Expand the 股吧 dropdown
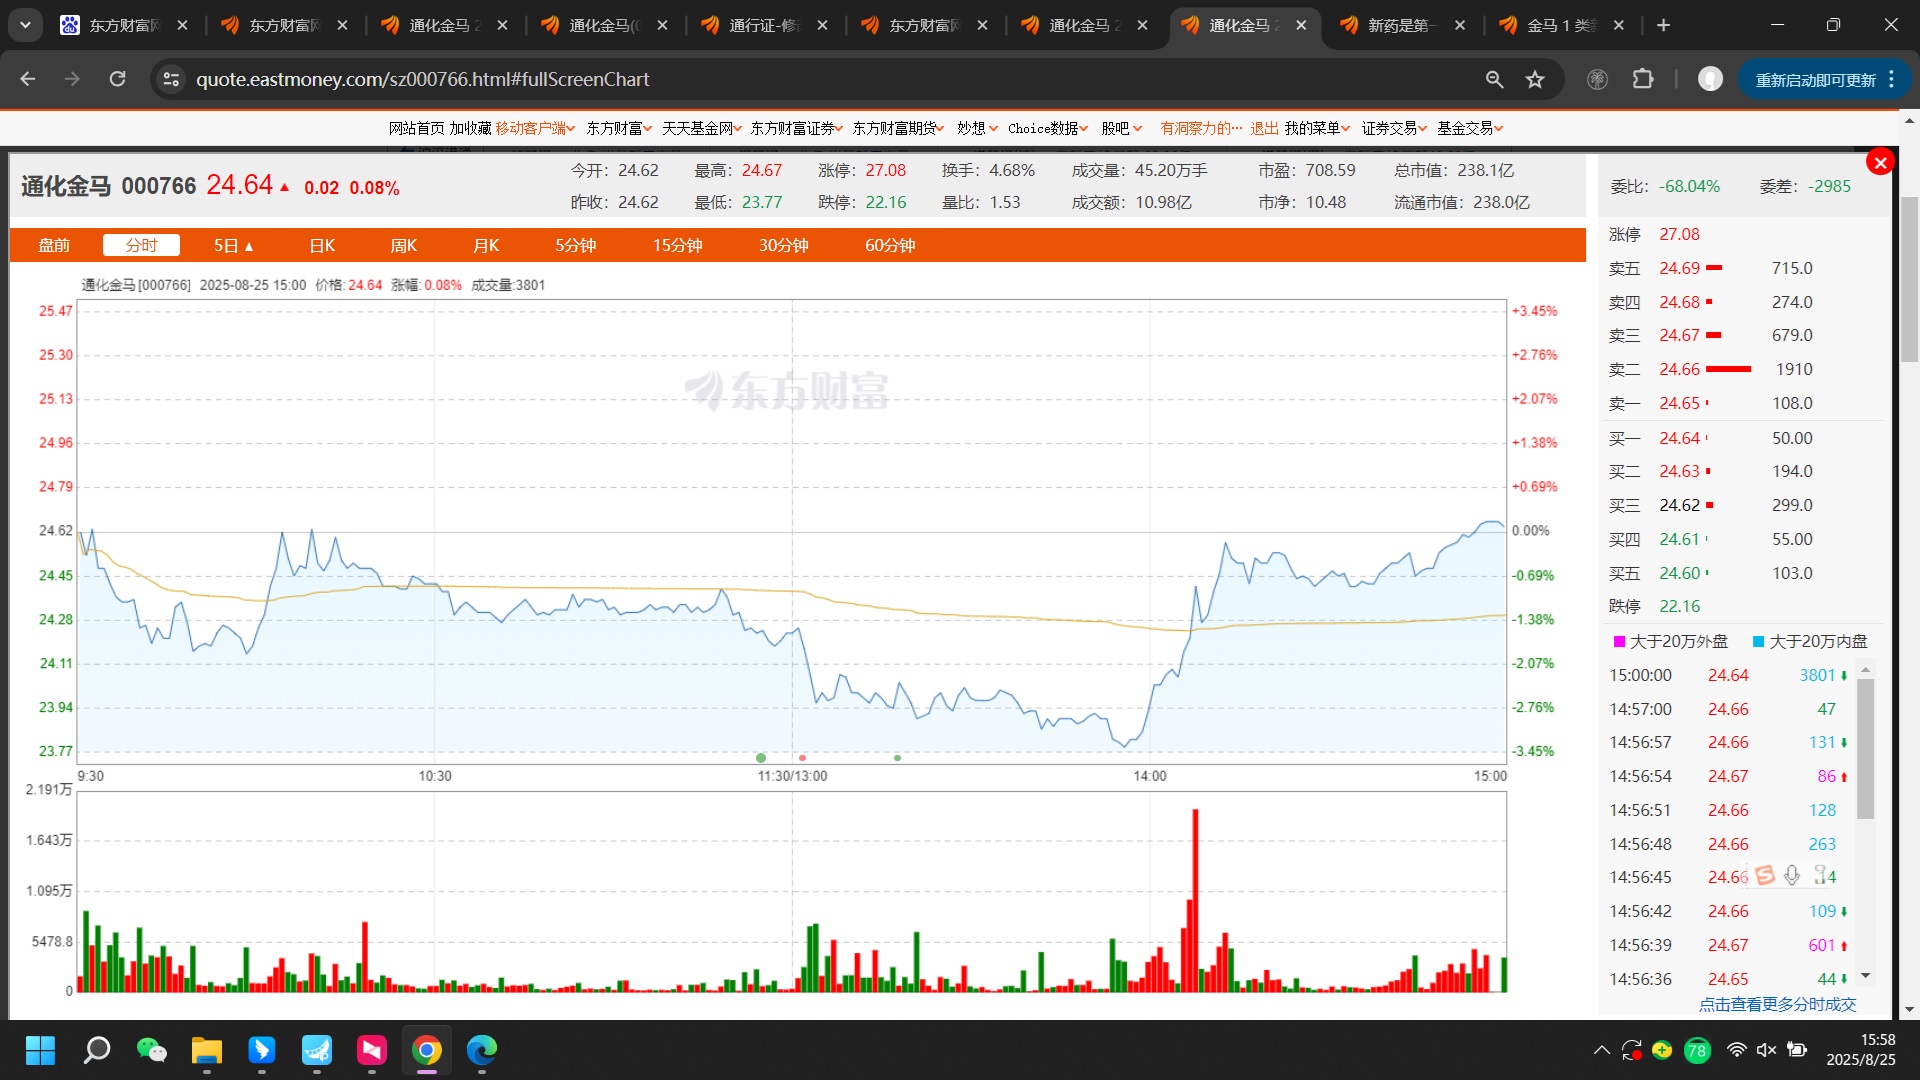The height and width of the screenshot is (1080, 1920). 1122,128
